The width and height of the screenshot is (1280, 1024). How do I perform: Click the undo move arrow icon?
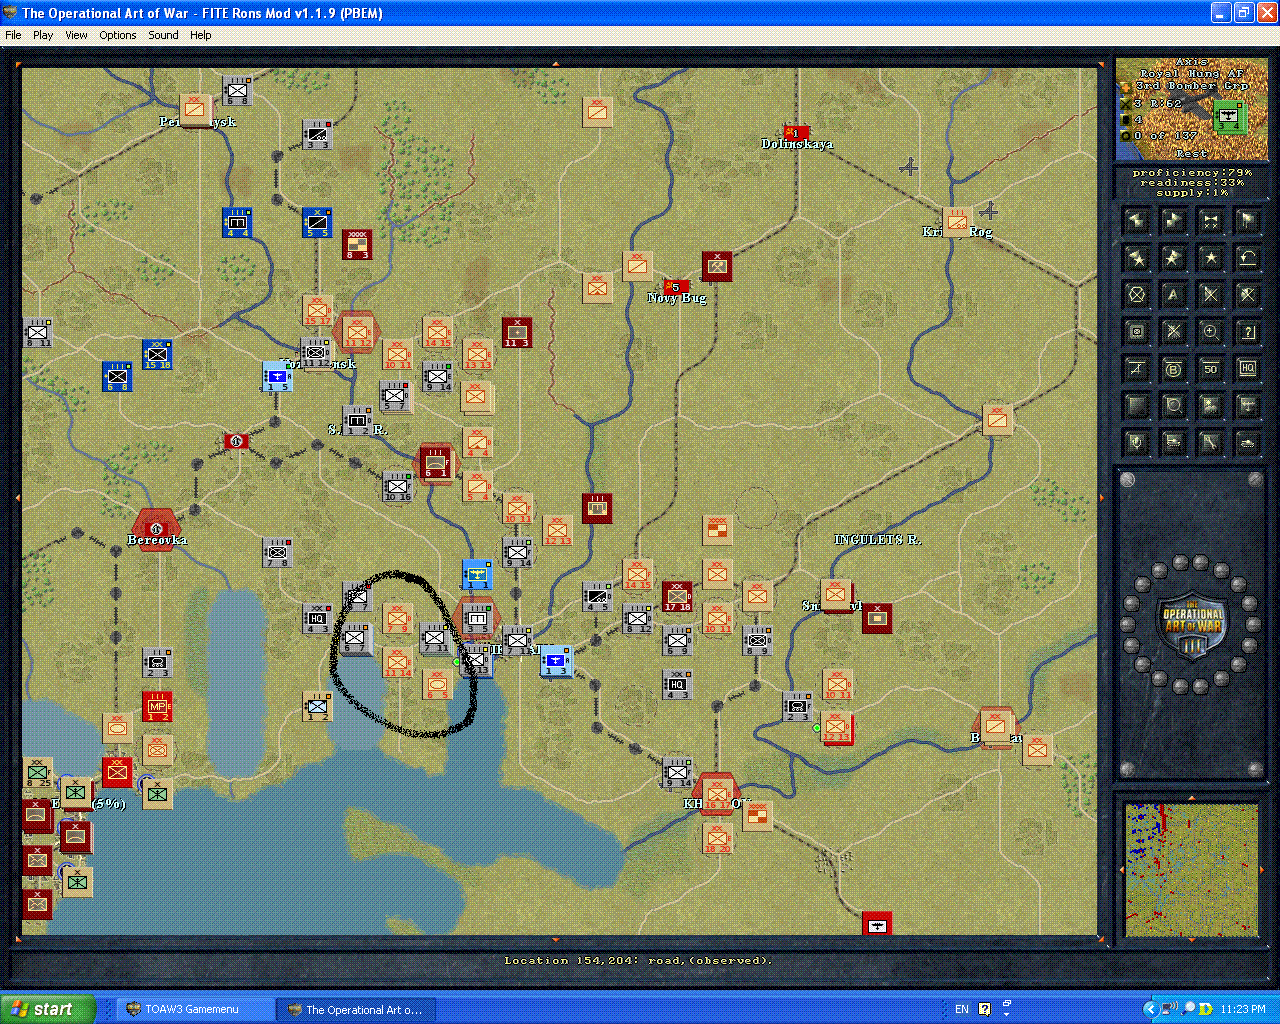[x=1246, y=258]
